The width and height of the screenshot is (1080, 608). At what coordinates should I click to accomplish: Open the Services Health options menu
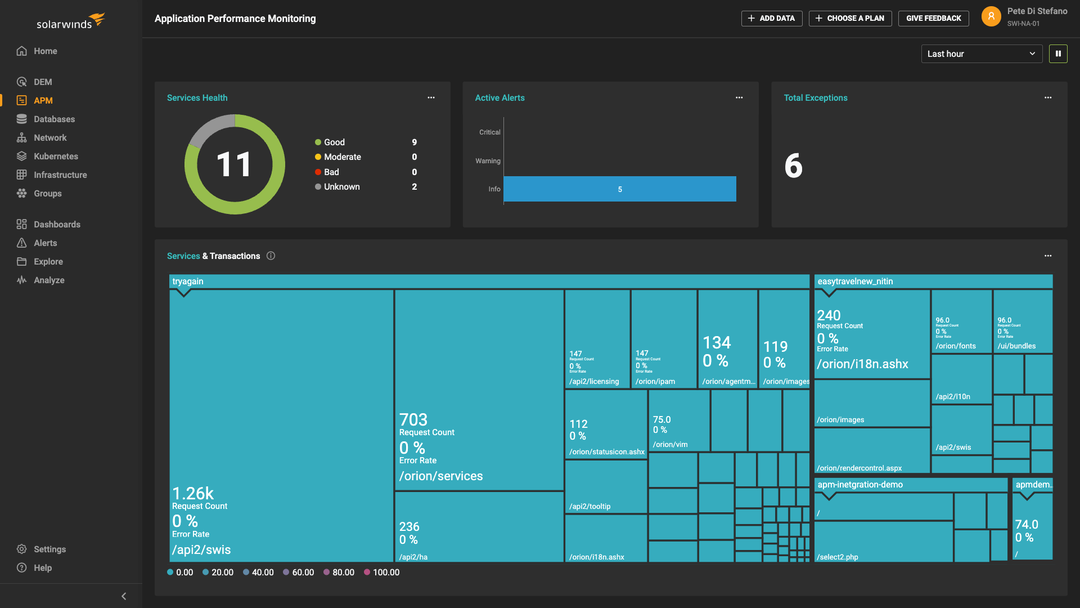431,97
